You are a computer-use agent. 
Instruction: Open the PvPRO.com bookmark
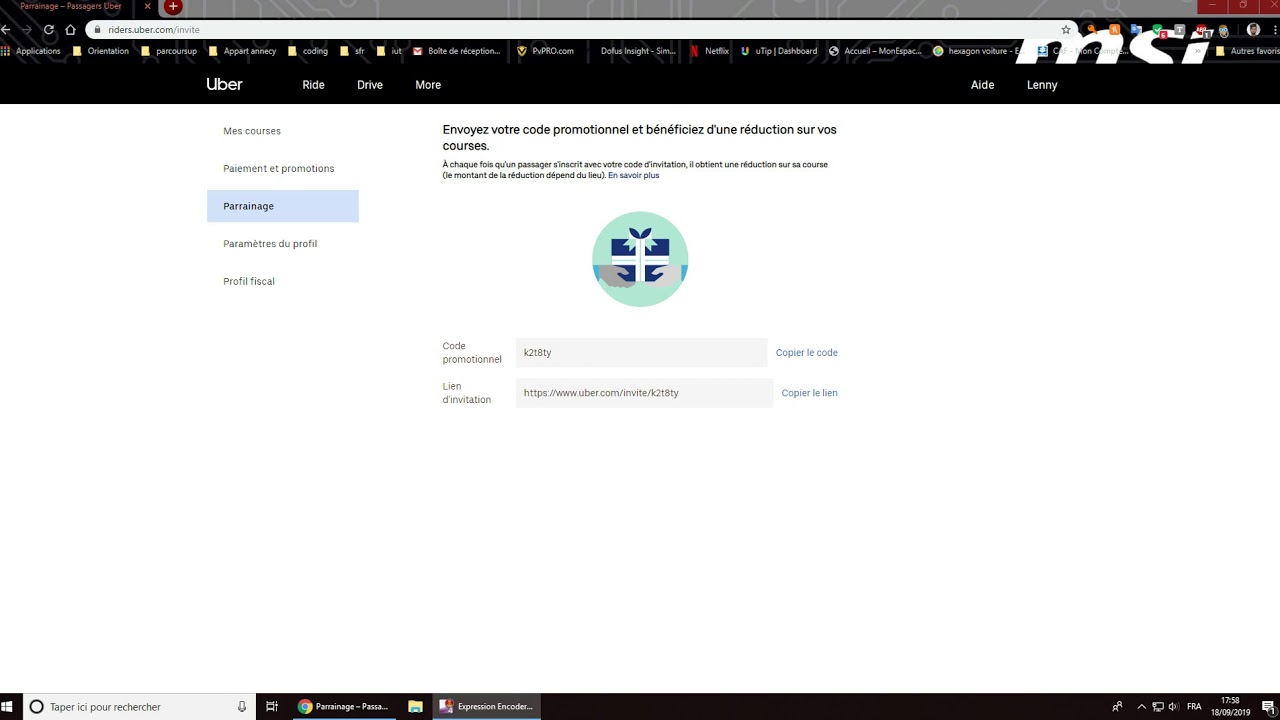546,51
